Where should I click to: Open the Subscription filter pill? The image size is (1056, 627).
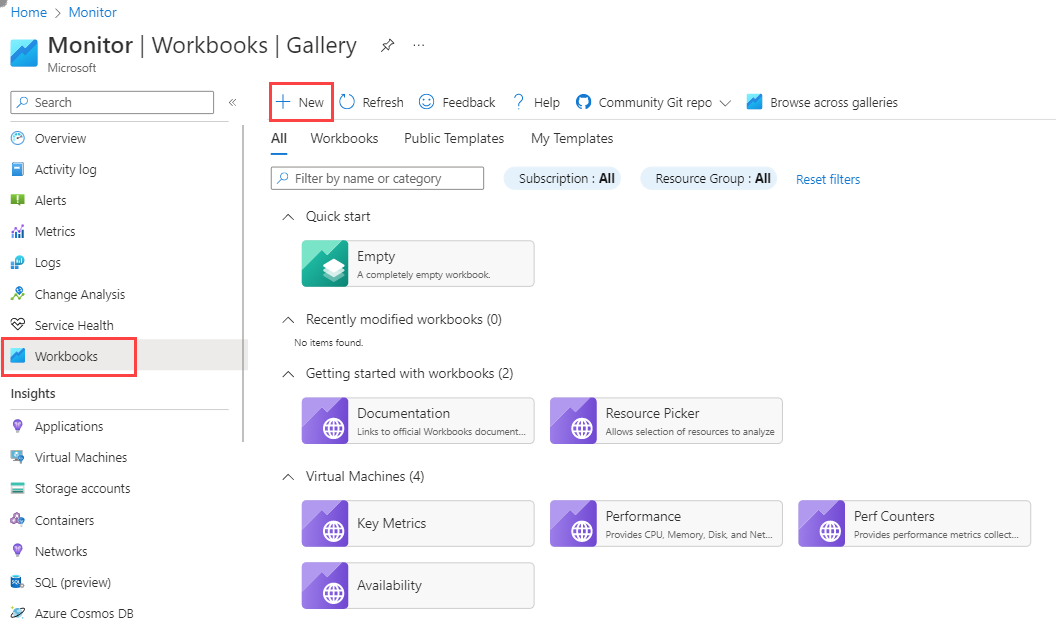[x=562, y=178]
